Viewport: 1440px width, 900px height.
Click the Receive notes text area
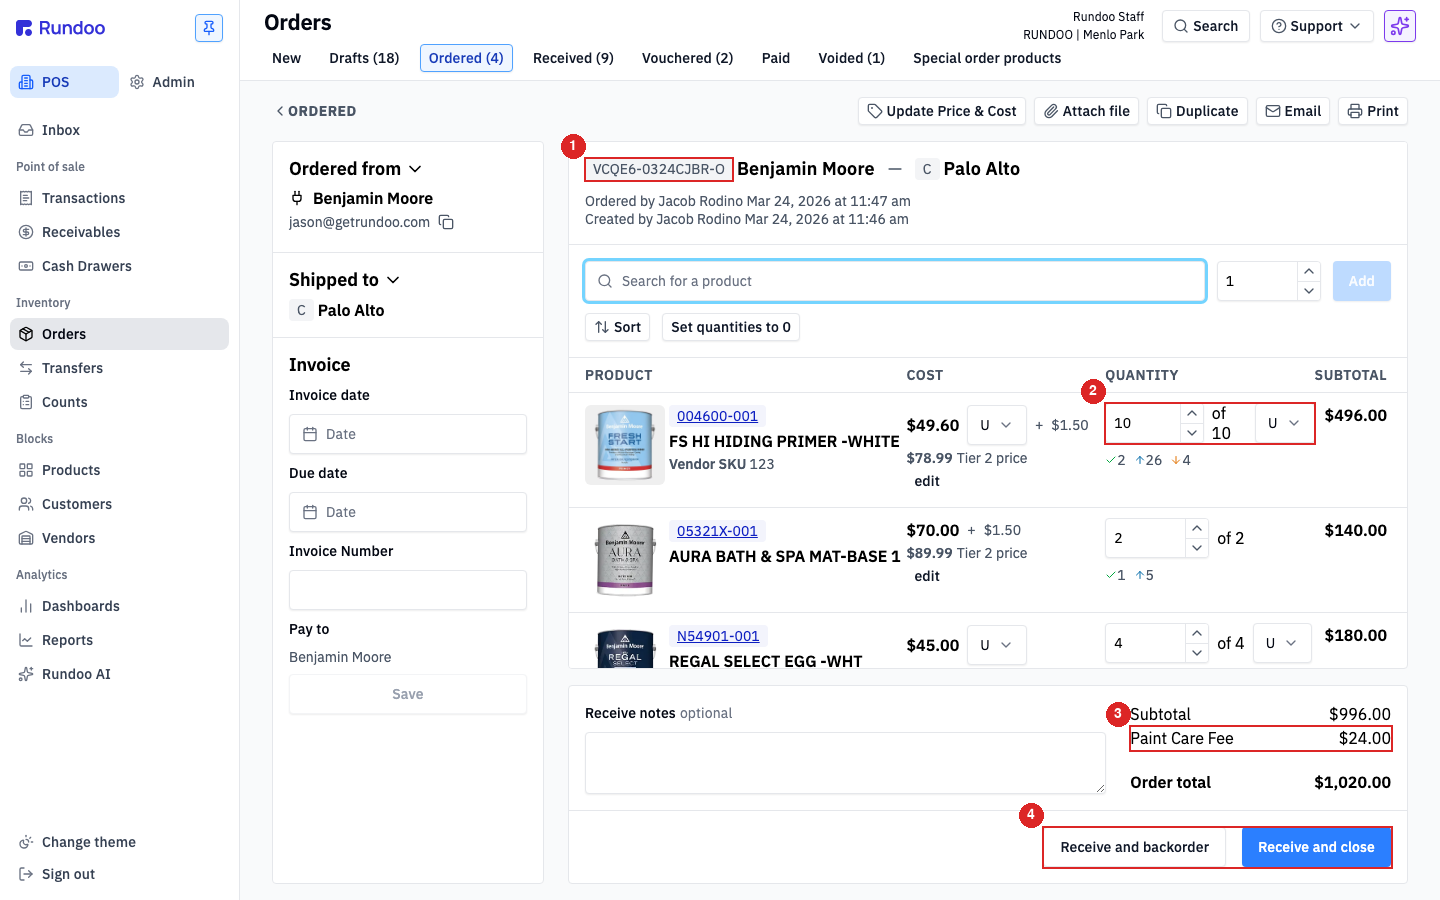845,763
